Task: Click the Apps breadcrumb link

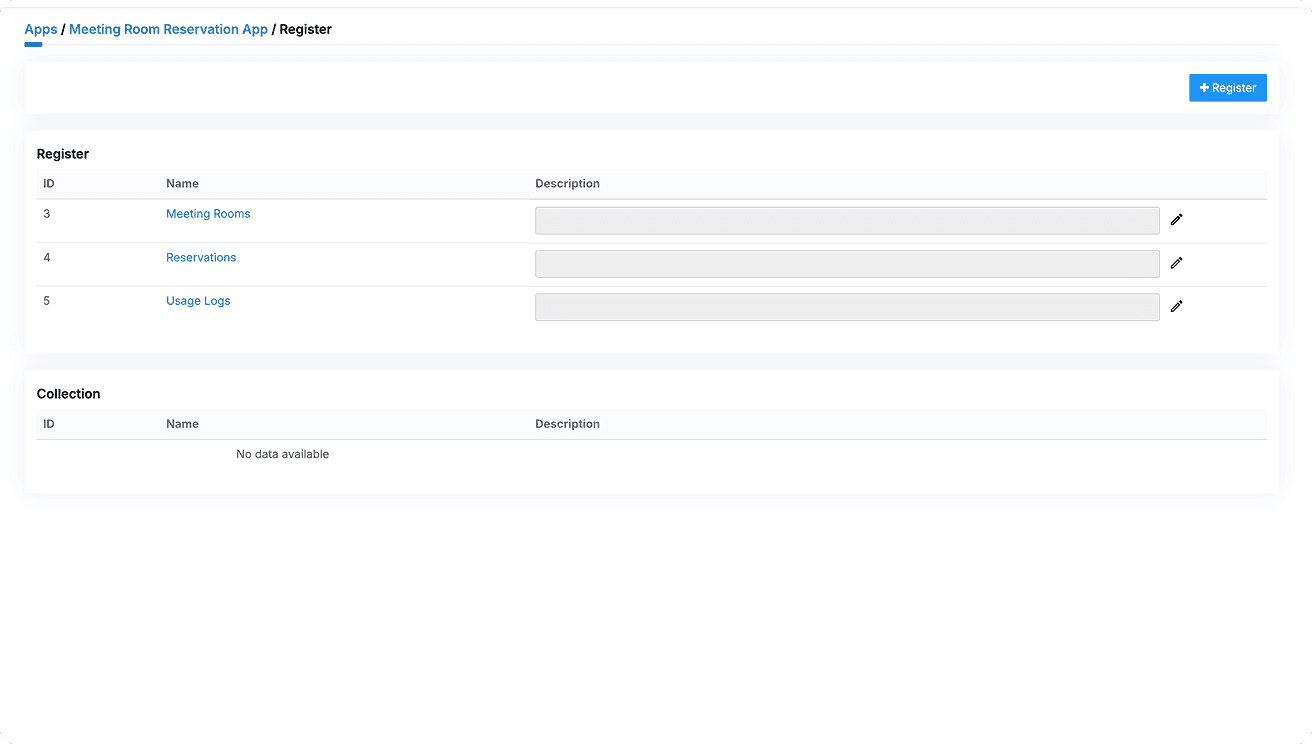Action: pyautogui.click(x=40, y=29)
